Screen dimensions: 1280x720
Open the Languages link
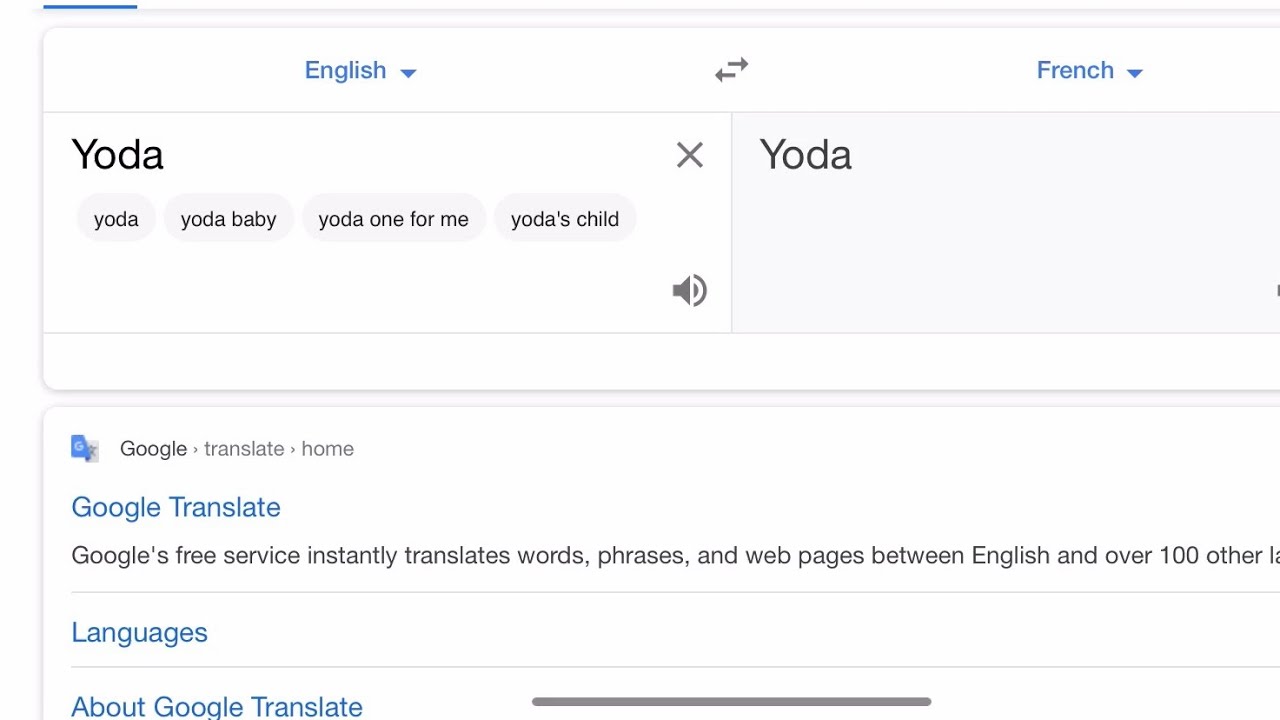tap(140, 632)
